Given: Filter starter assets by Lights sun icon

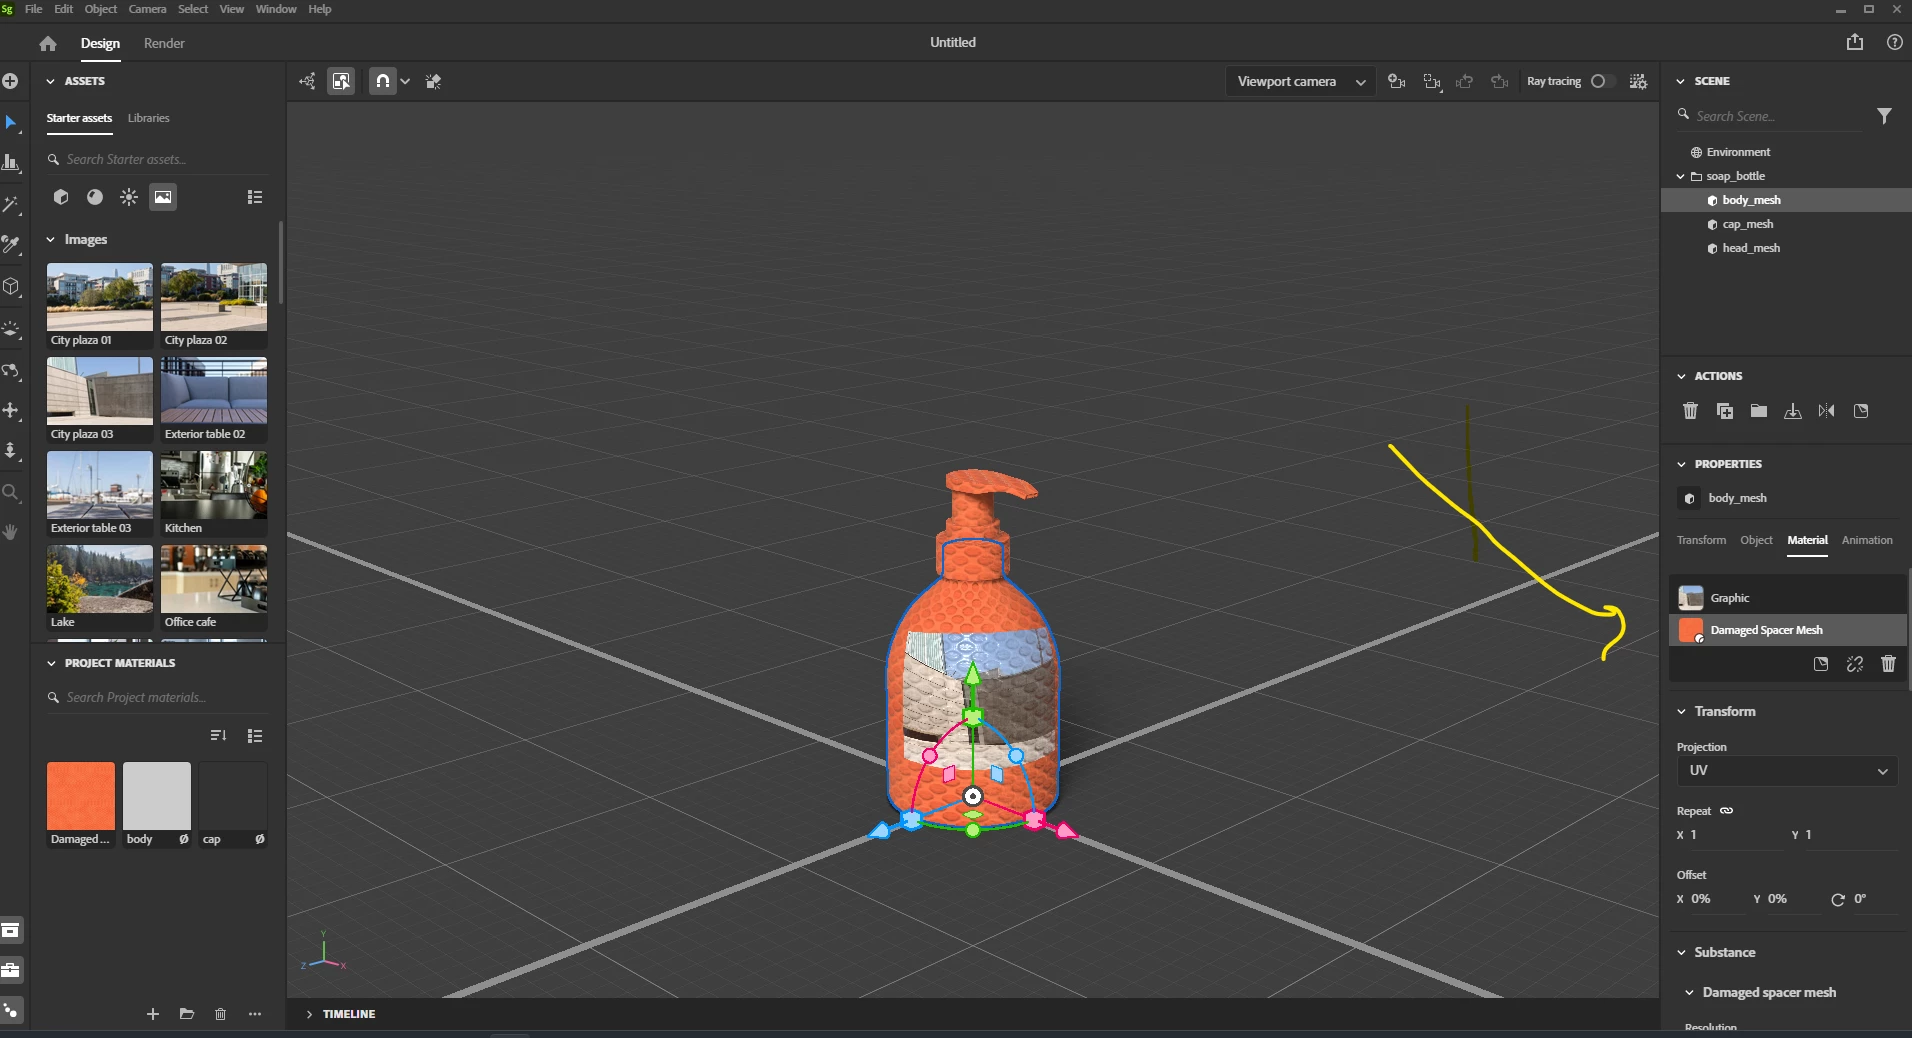Looking at the screenshot, I should [129, 197].
